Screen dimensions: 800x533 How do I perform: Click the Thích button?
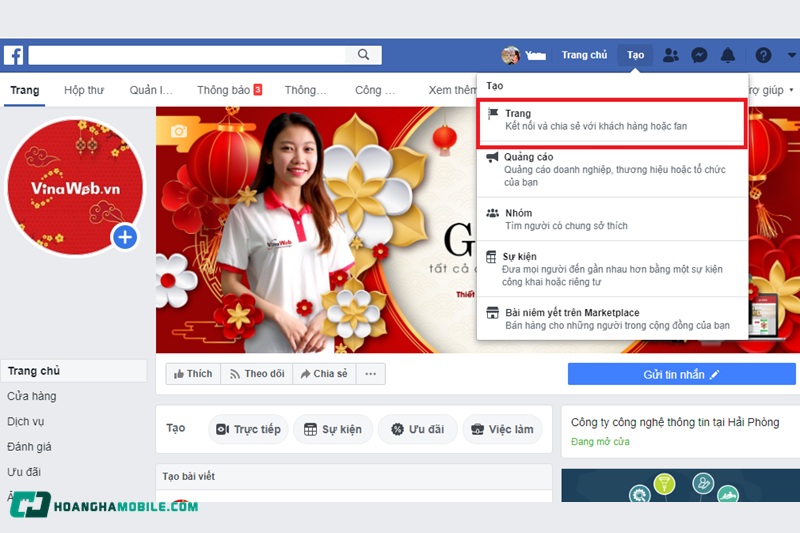click(x=193, y=374)
